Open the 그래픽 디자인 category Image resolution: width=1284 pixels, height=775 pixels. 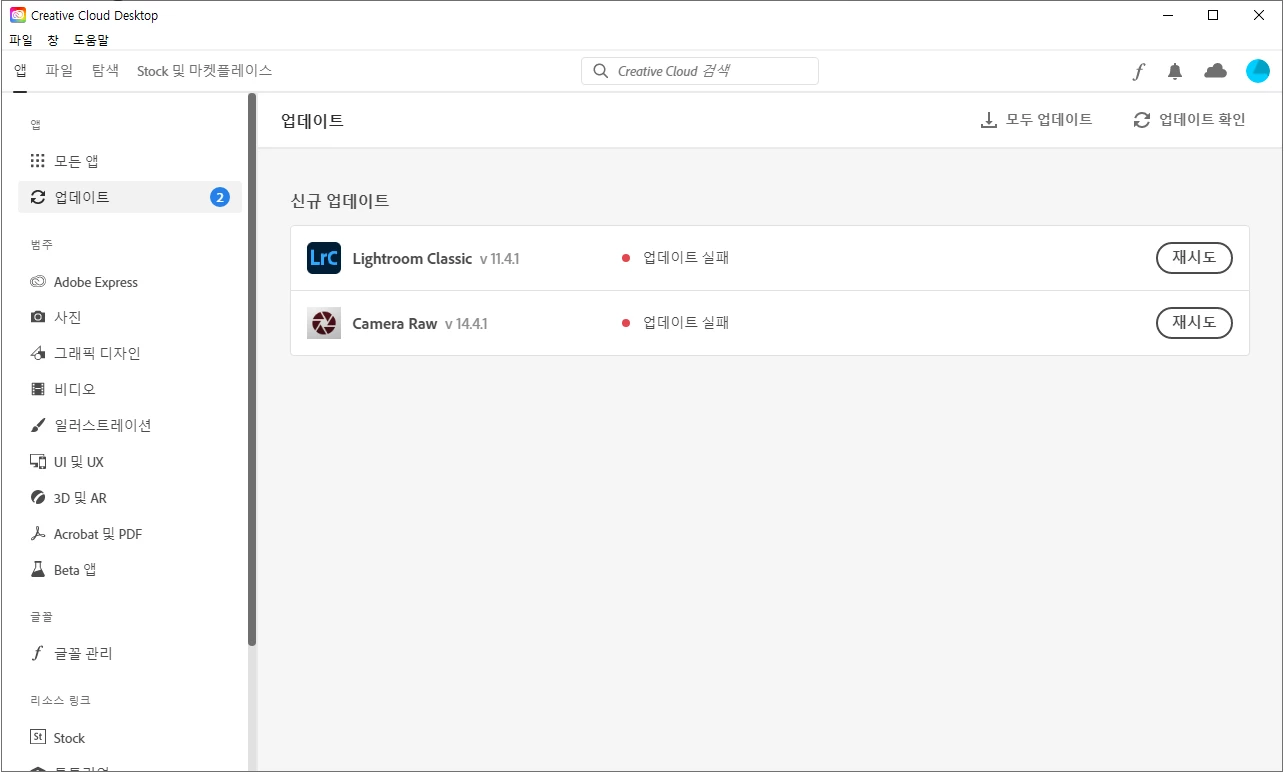(x=130, y=353)
